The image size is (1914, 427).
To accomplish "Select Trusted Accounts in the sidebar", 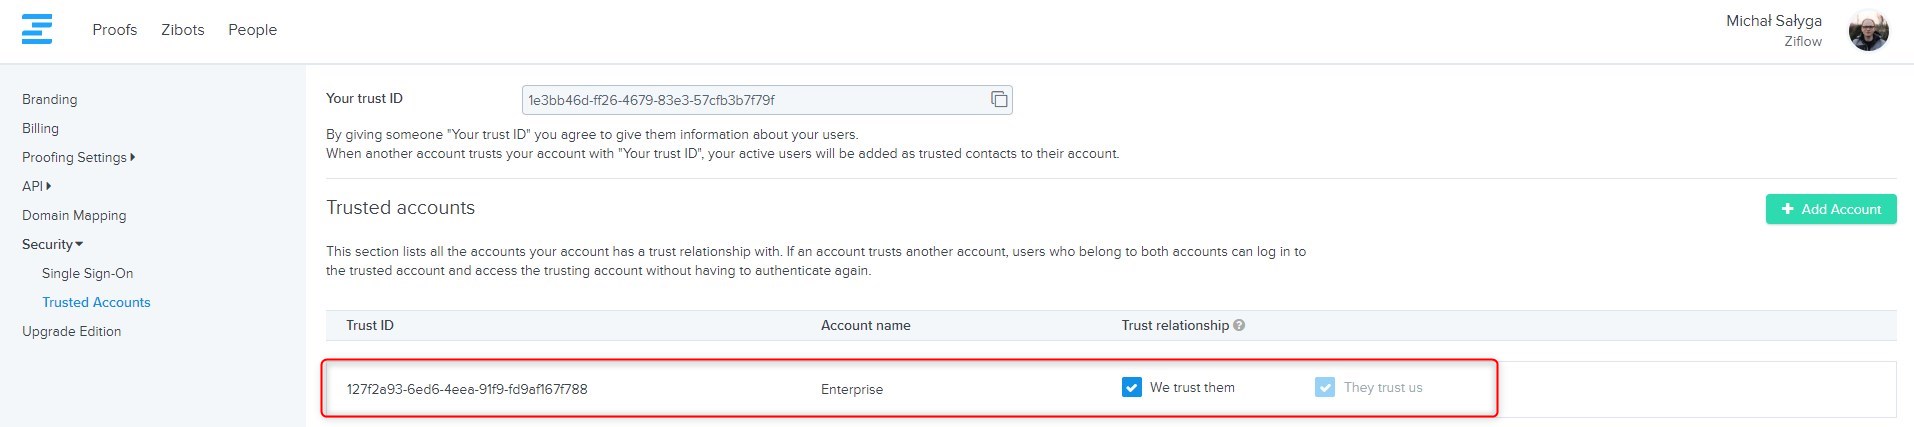I will pyautogui.click(x=96, y=302).
